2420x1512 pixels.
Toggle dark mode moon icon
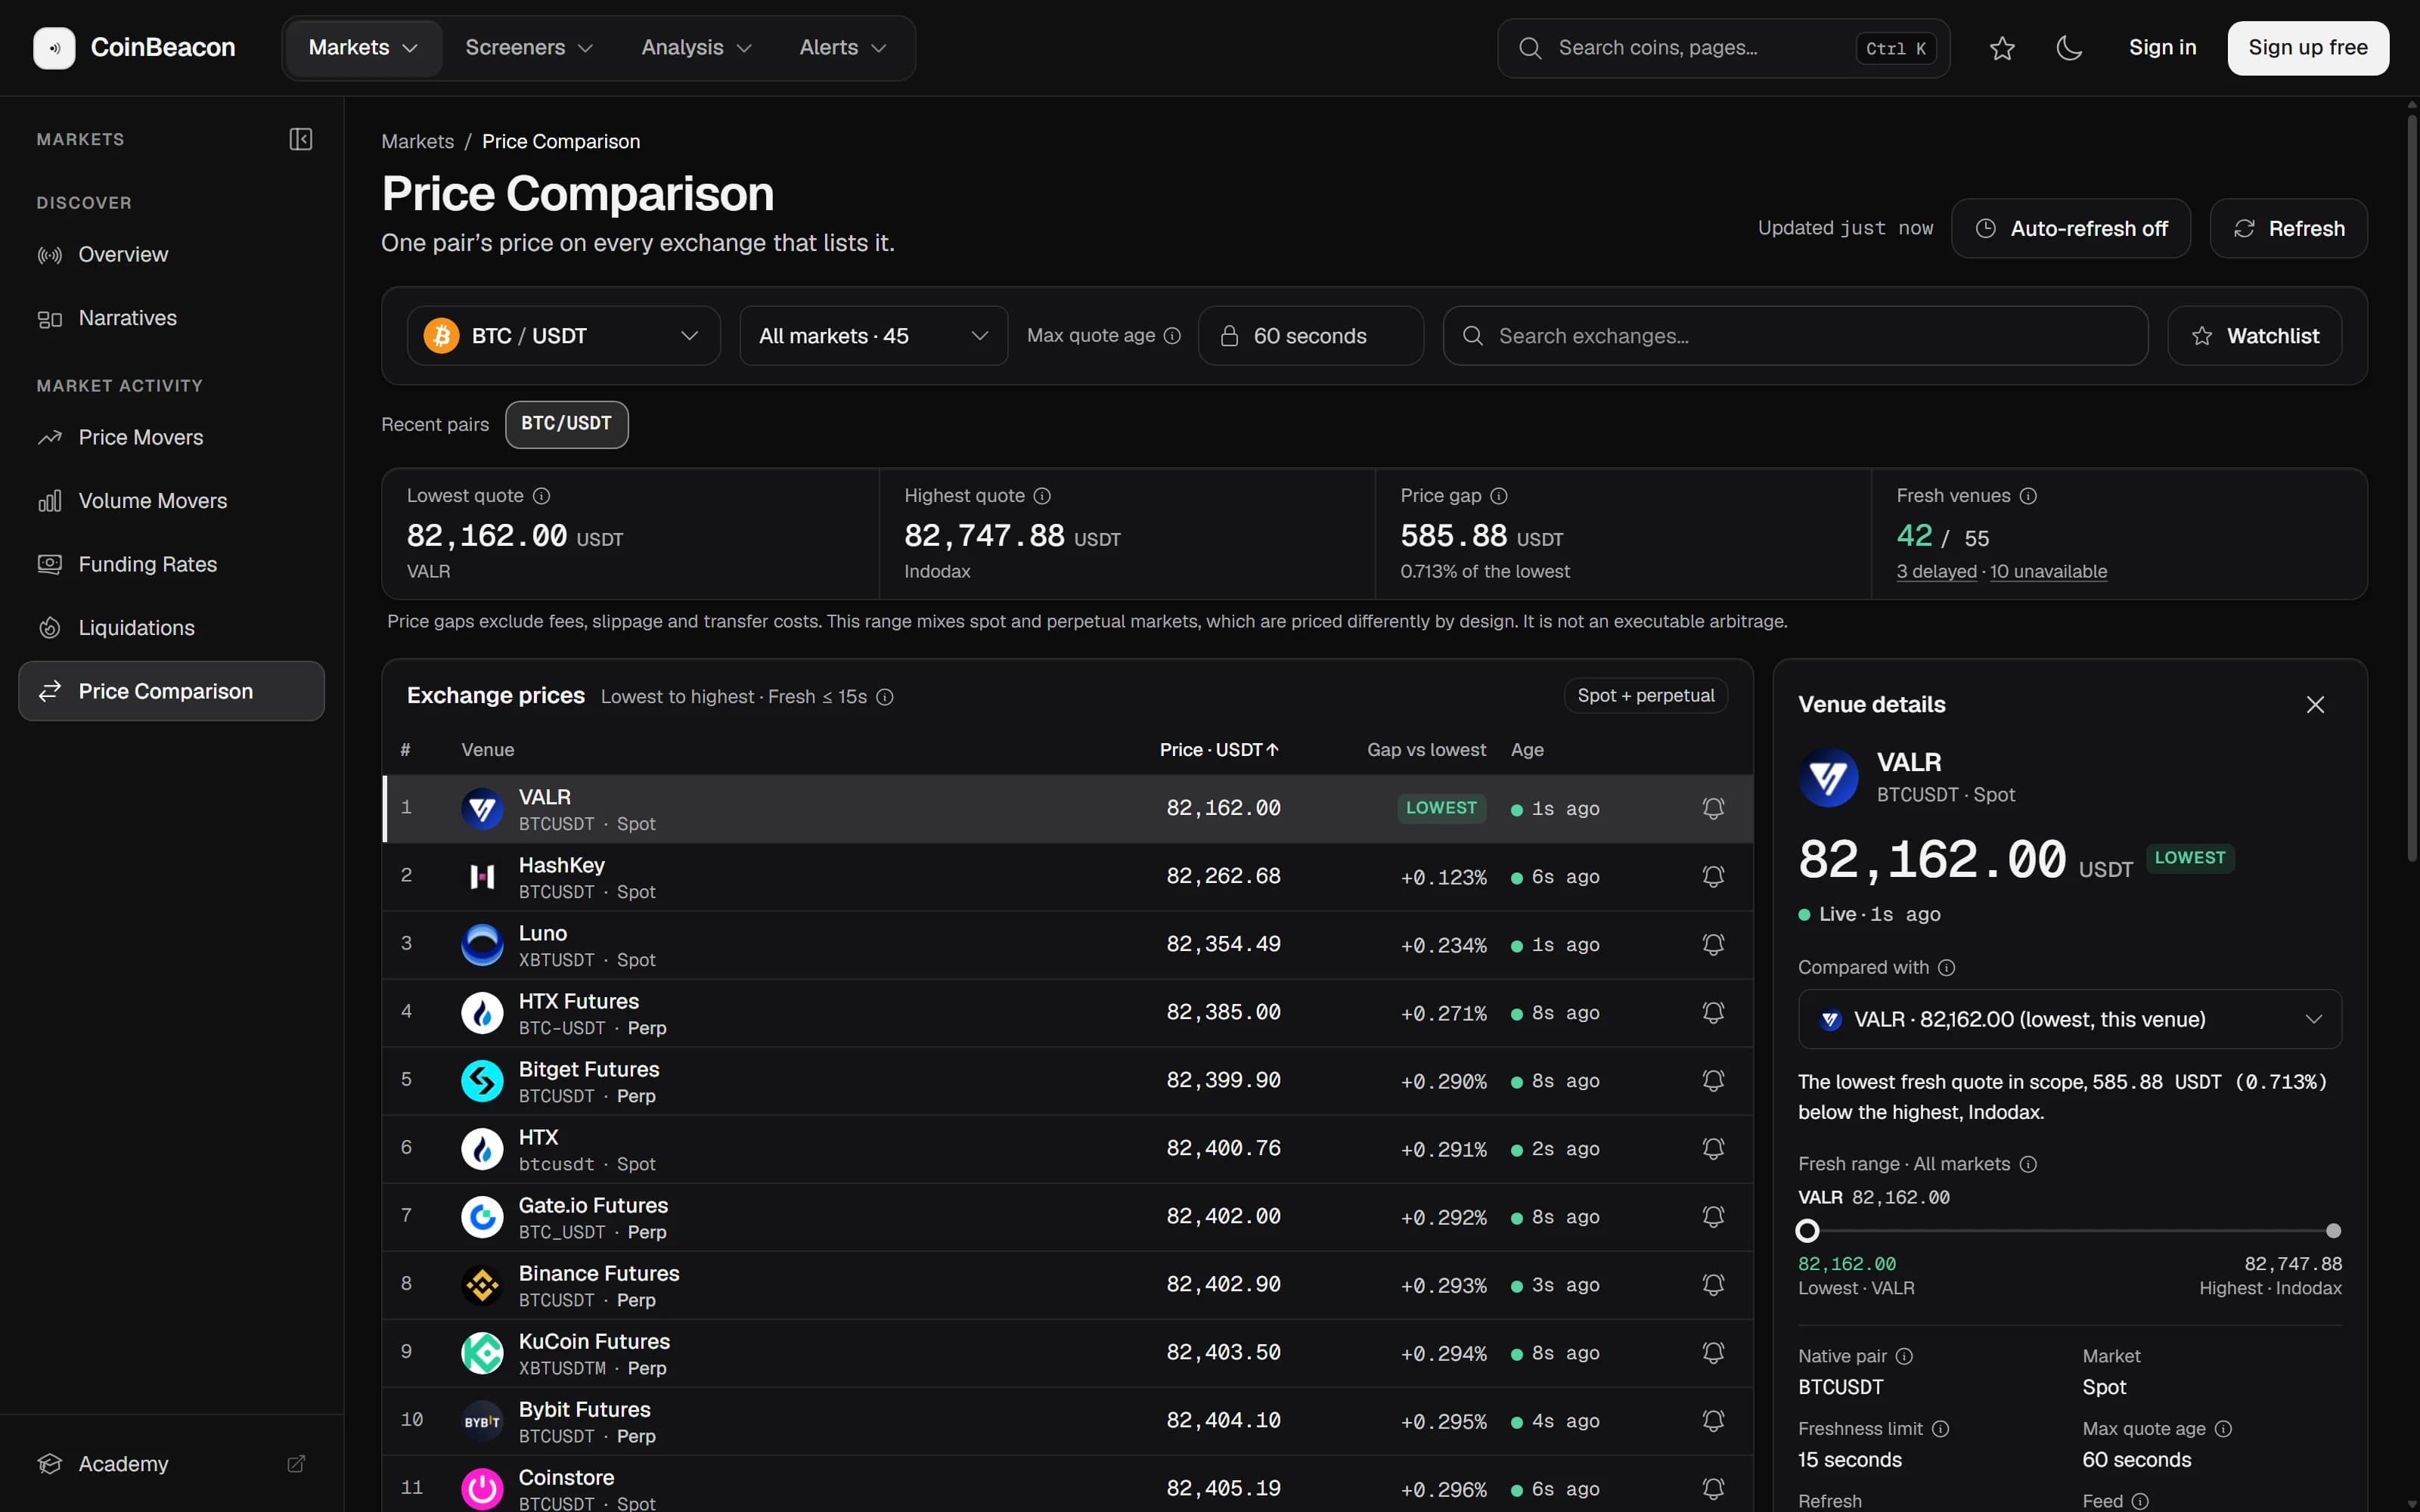(x=2069, y=48)
